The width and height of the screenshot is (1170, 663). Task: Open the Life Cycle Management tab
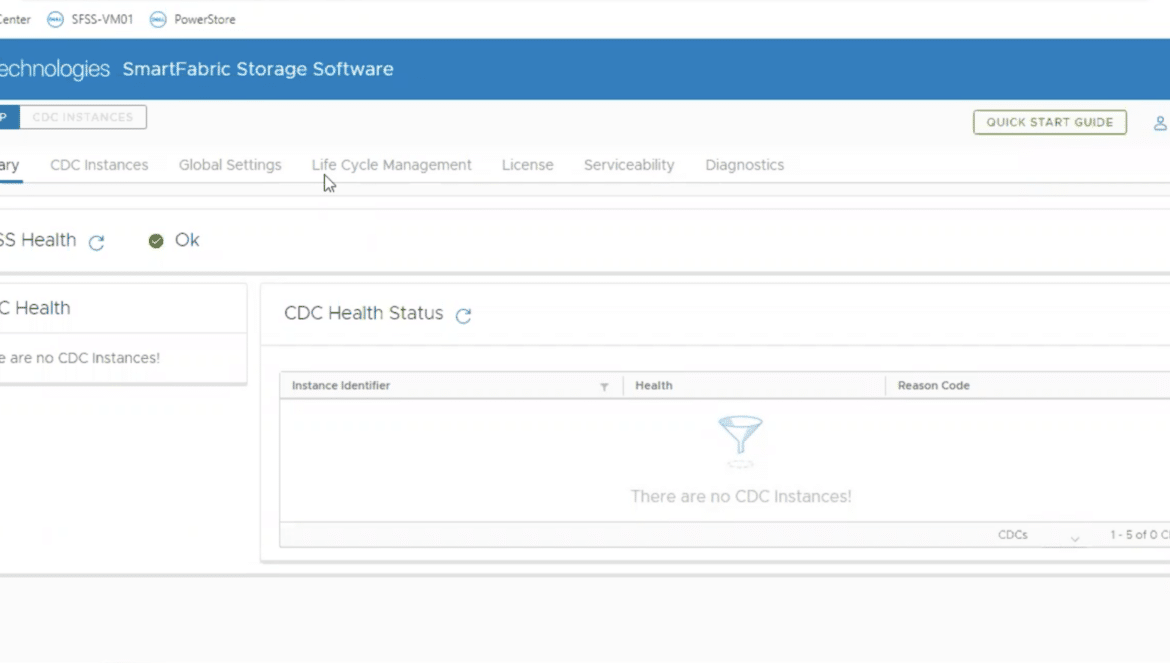[392, 165]
